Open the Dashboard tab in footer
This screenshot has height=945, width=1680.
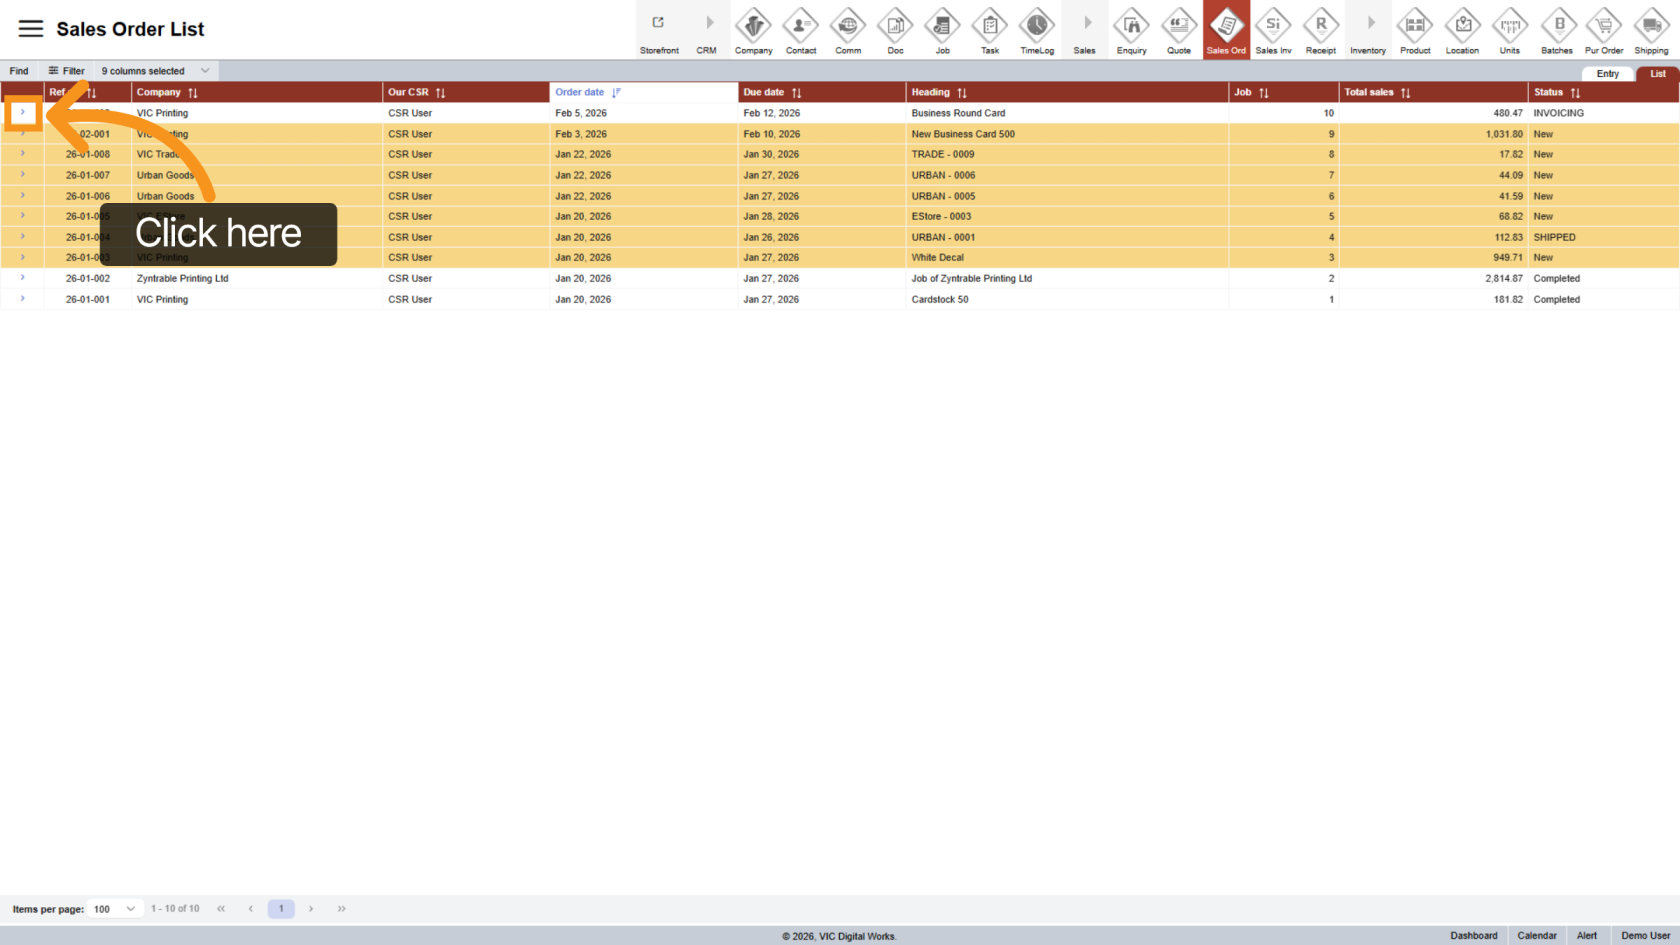[1473, 936]
